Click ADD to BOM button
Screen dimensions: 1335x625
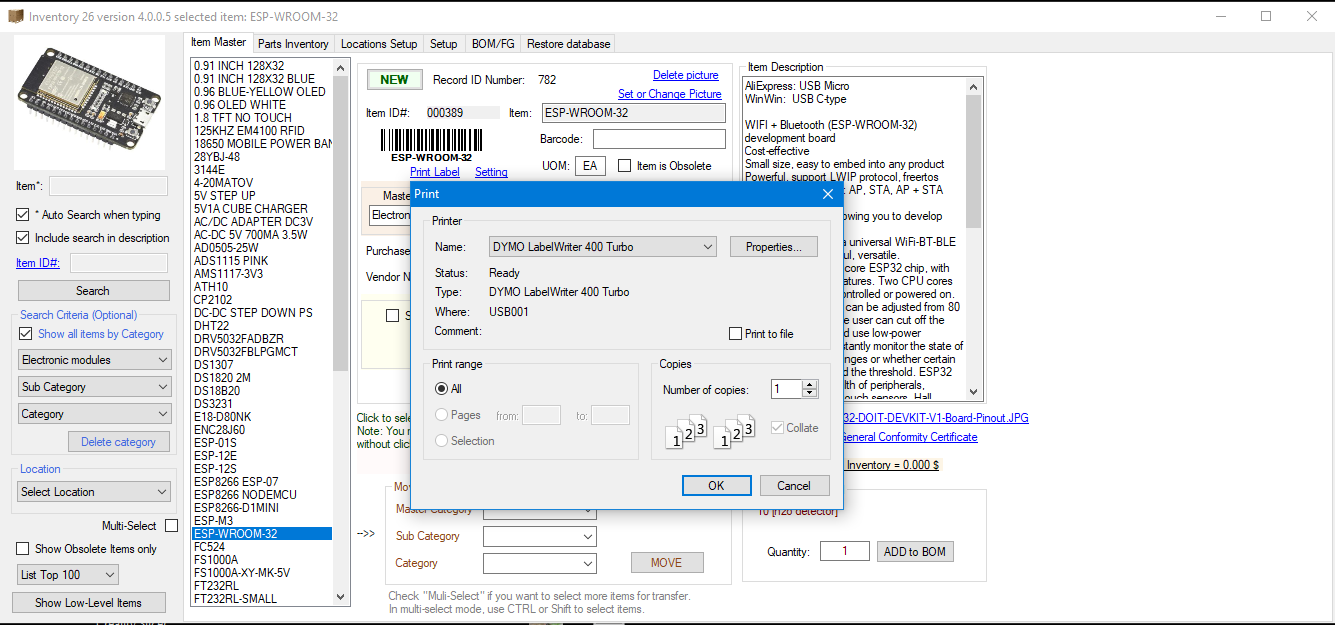[x=915, y=552]
